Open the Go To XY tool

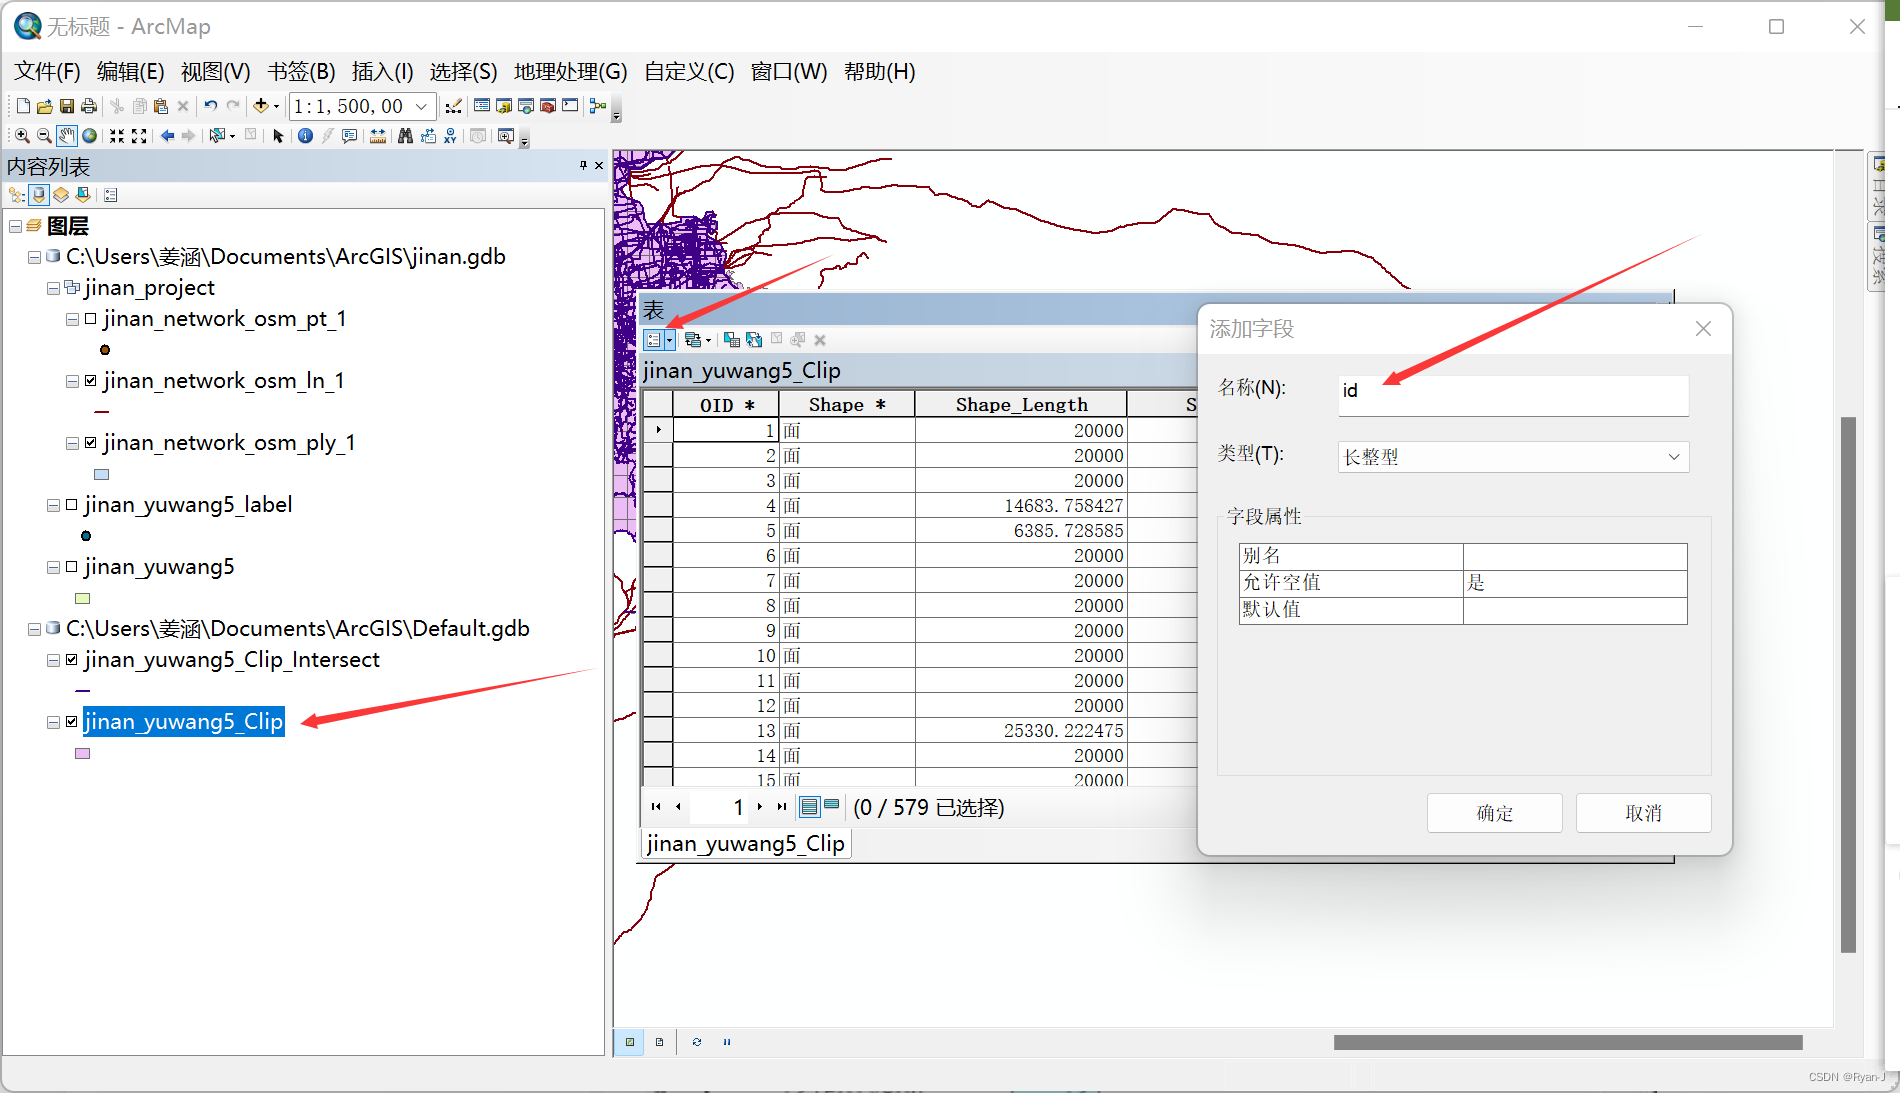point(449,136)
